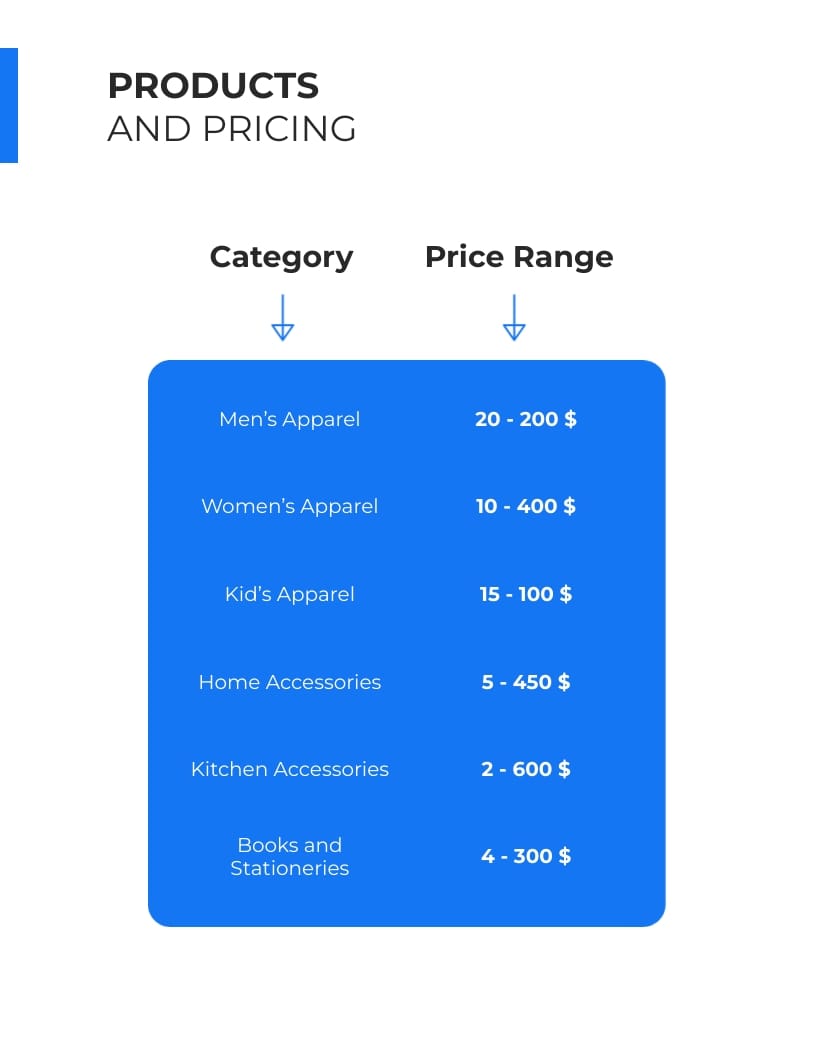Viewport: 816px width, 1056px height.
Task: Click the PRODUCTS title text
Action: click(x=213, y=86)
